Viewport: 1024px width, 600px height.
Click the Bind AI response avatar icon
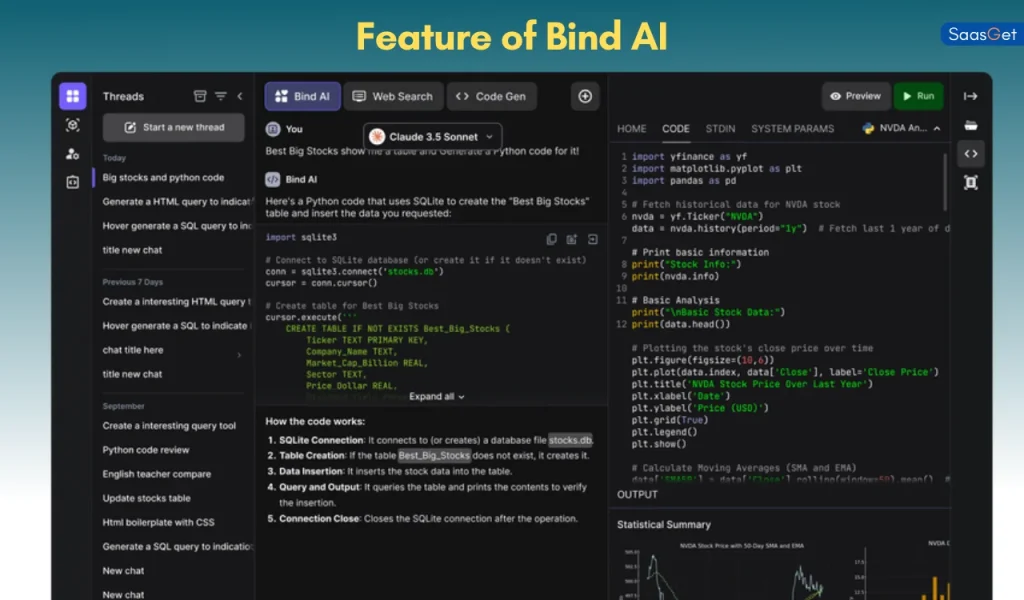tap(273, 179)
